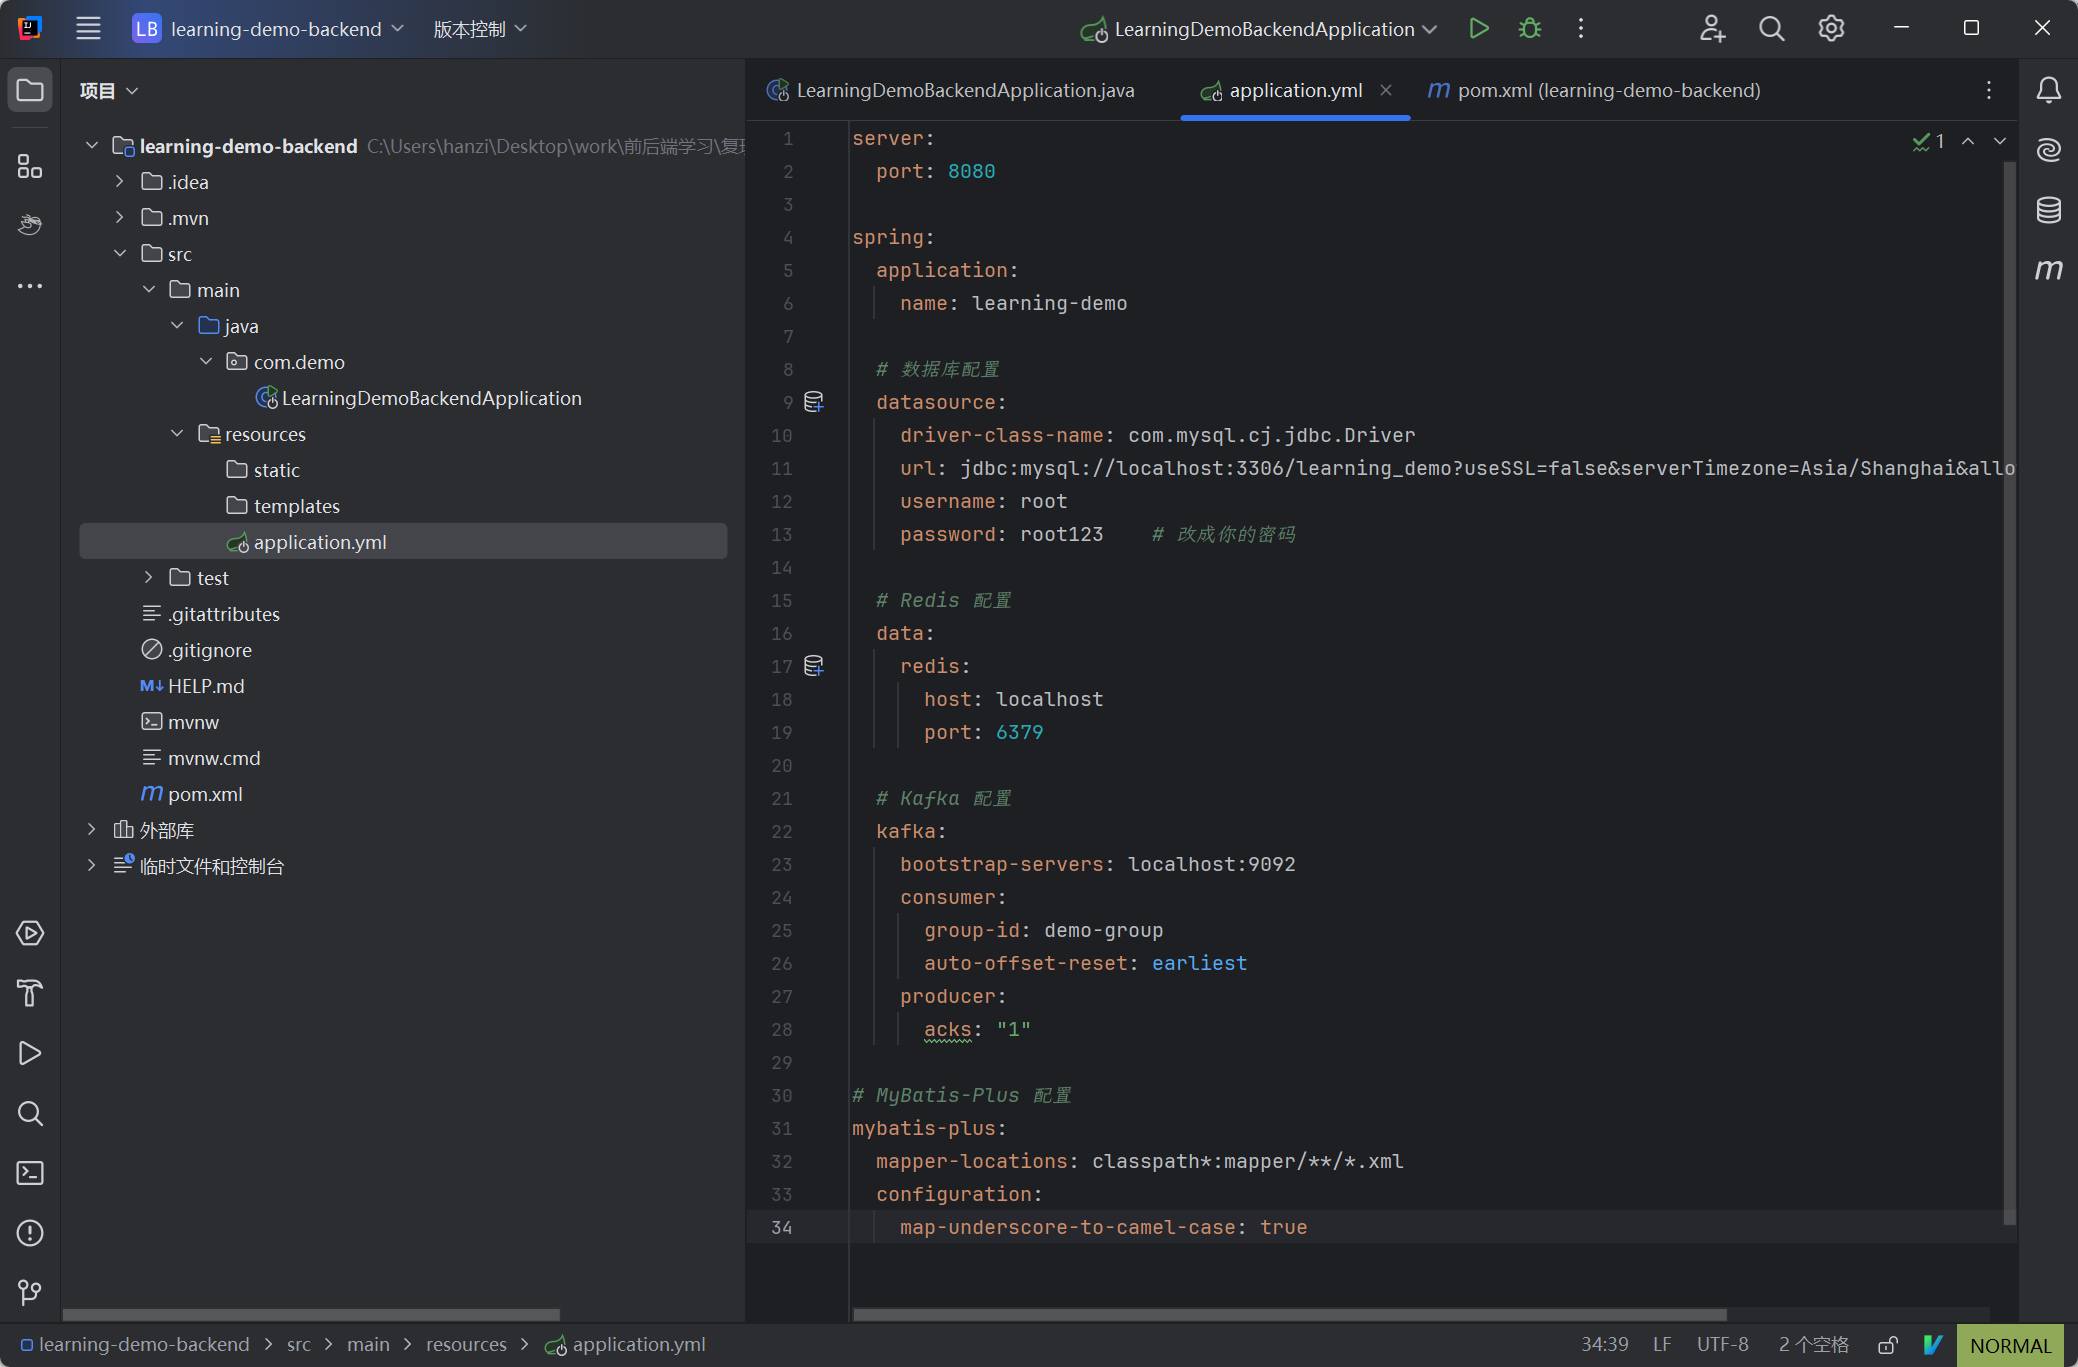The width and height of the screenshot is (2078, 1367).
Task: Toggle the Project tool window folder icon
Action: (30, 90)
